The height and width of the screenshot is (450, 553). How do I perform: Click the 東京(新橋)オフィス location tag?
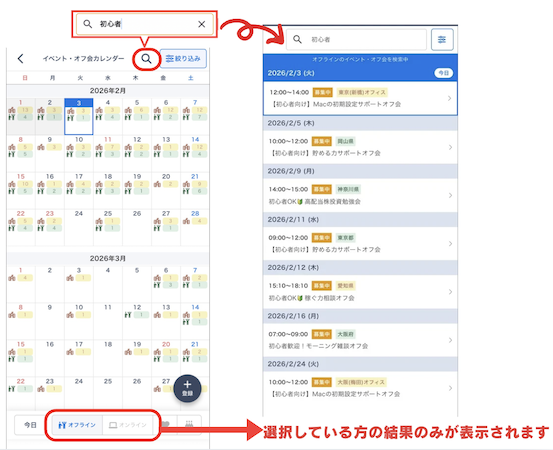point(362,92)
